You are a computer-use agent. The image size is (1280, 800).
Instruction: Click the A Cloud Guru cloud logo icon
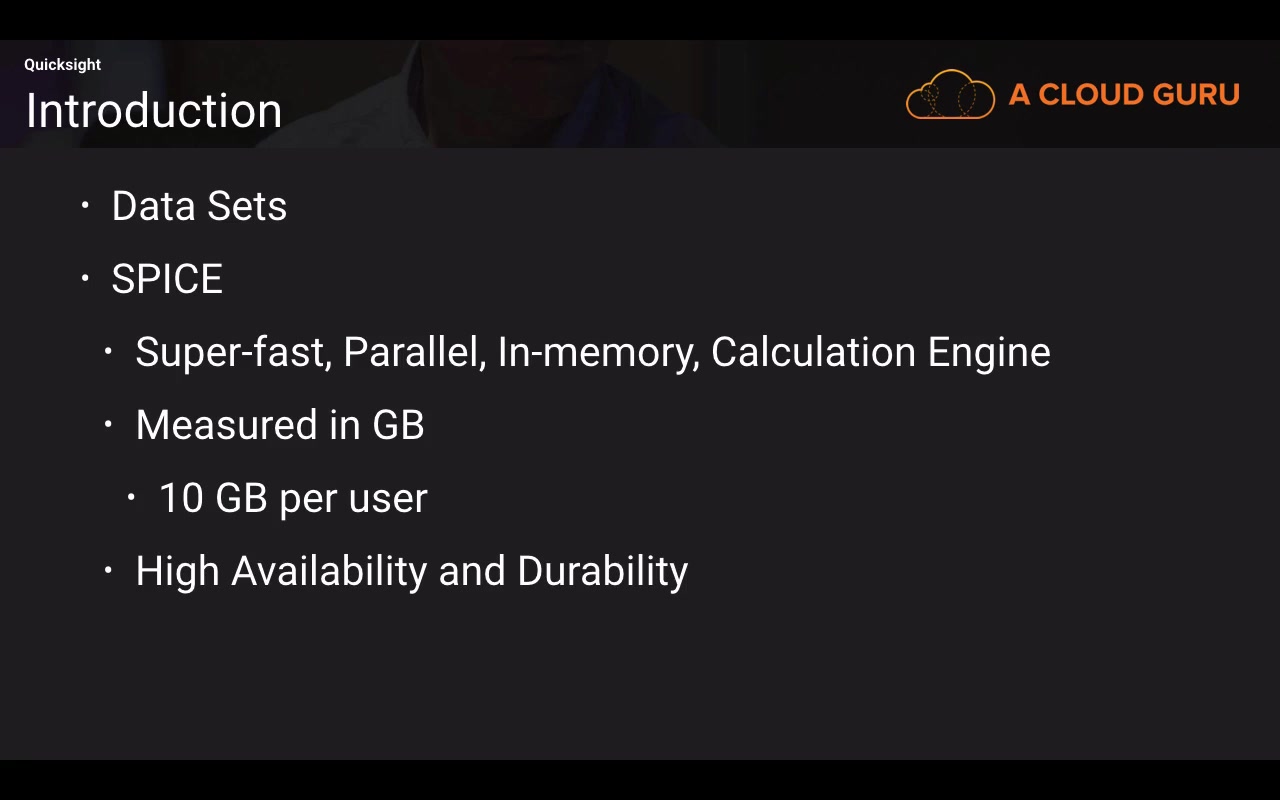coord(950,95)
